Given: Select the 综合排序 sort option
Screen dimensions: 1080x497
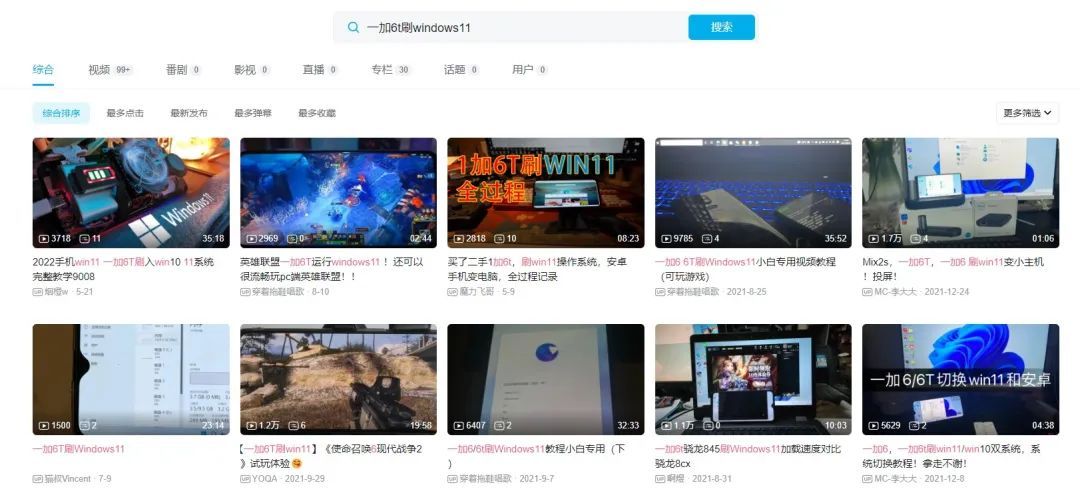Looking at the screenshot, I should tap(61, 113).
